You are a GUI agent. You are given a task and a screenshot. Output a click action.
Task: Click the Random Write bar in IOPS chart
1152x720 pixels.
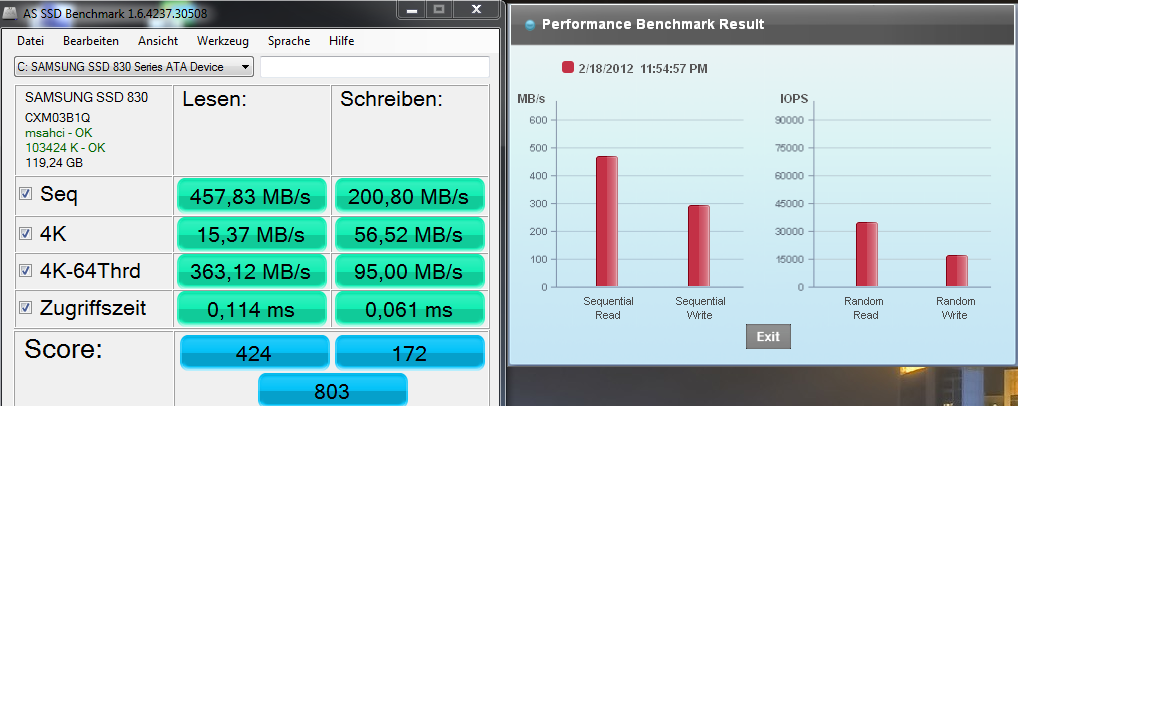(957, 271)
